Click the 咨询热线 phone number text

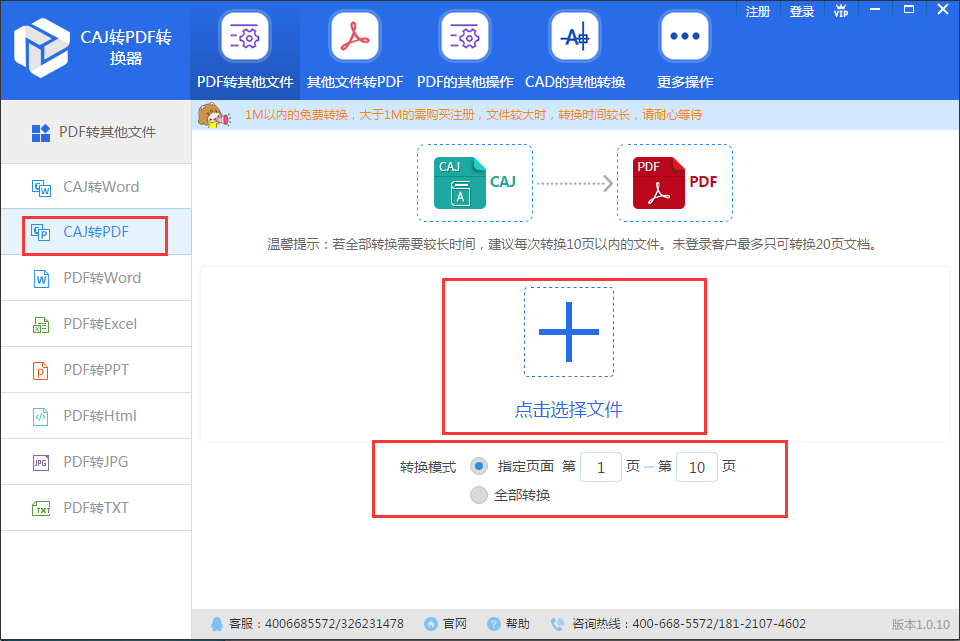click(689, 624)
